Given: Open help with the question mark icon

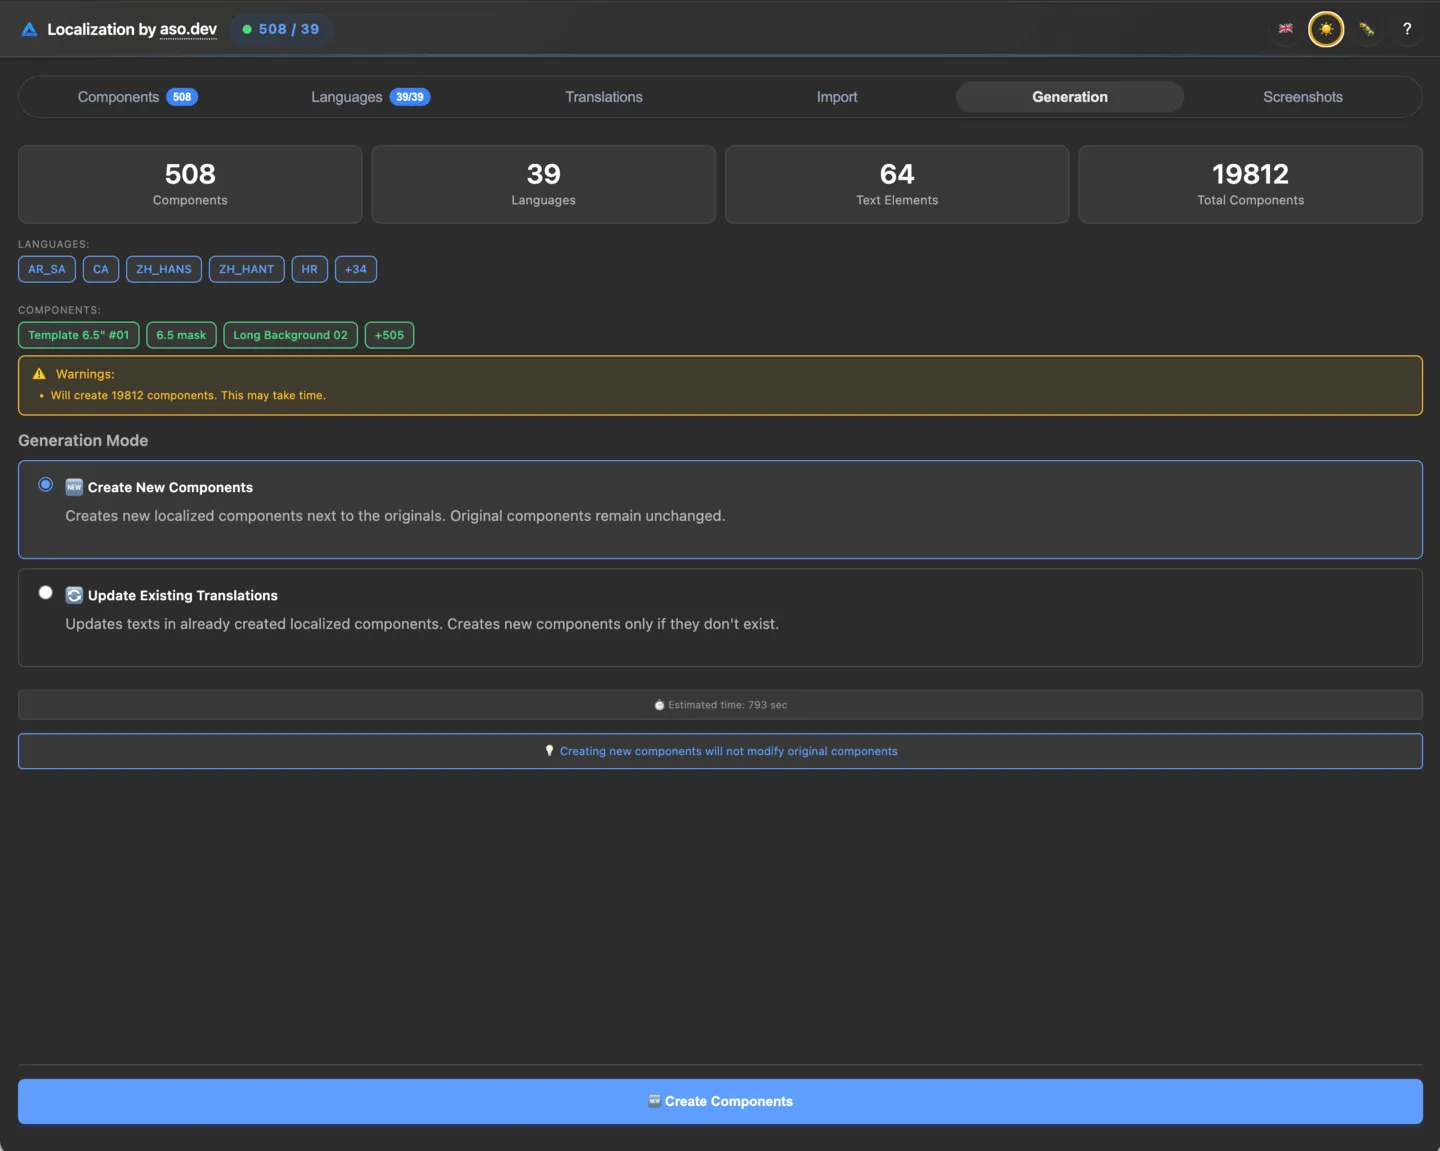Looking at the screenshot, I should (x=1407, y=29).
